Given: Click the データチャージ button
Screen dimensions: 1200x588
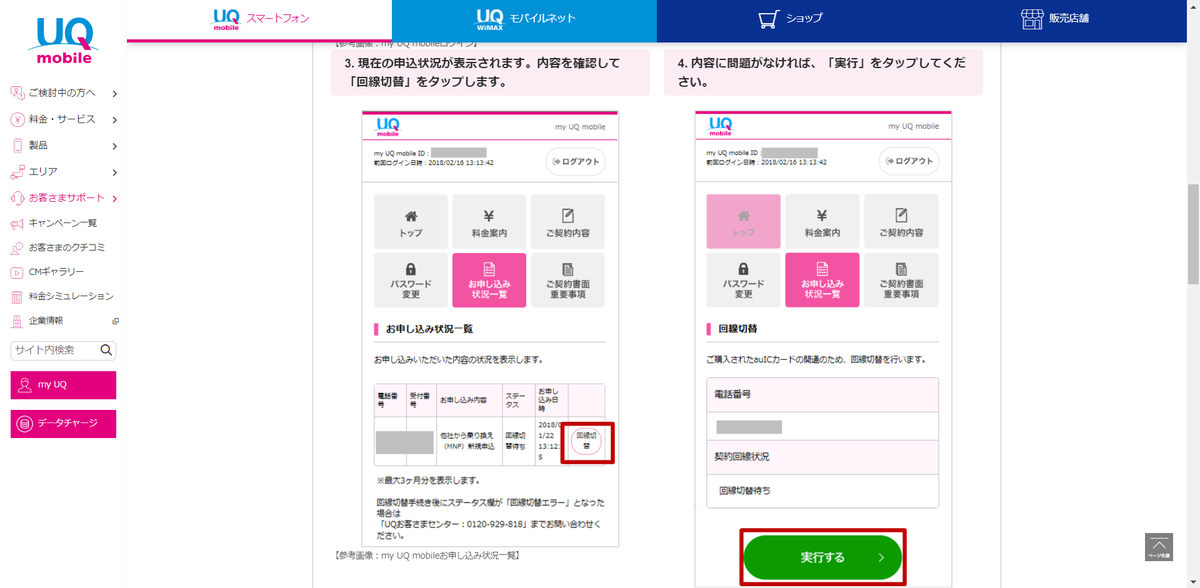Looking at the screenshot, I should pos(63,424).
